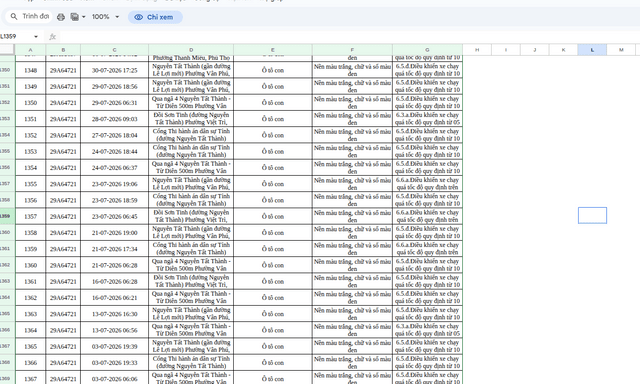This screenshot has width=640, height=384.
Task: Expand the filter views dropdown arrow
Action: pyautogui.click(x=84, y=17)
